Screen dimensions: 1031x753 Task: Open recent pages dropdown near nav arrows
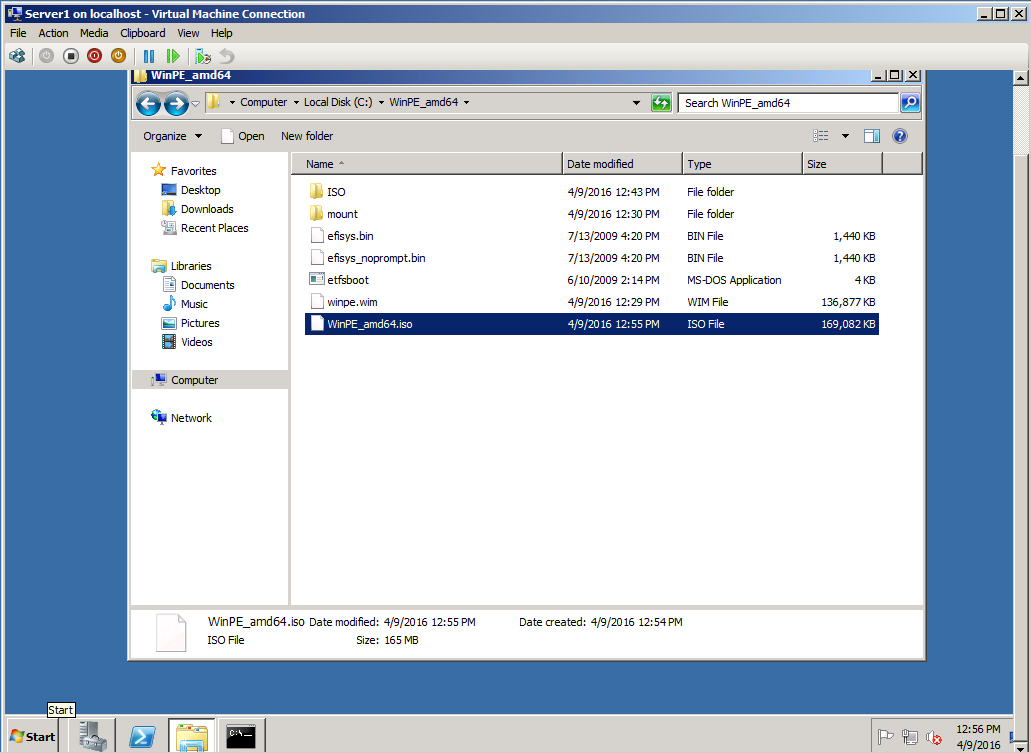(x=195, y=104)
